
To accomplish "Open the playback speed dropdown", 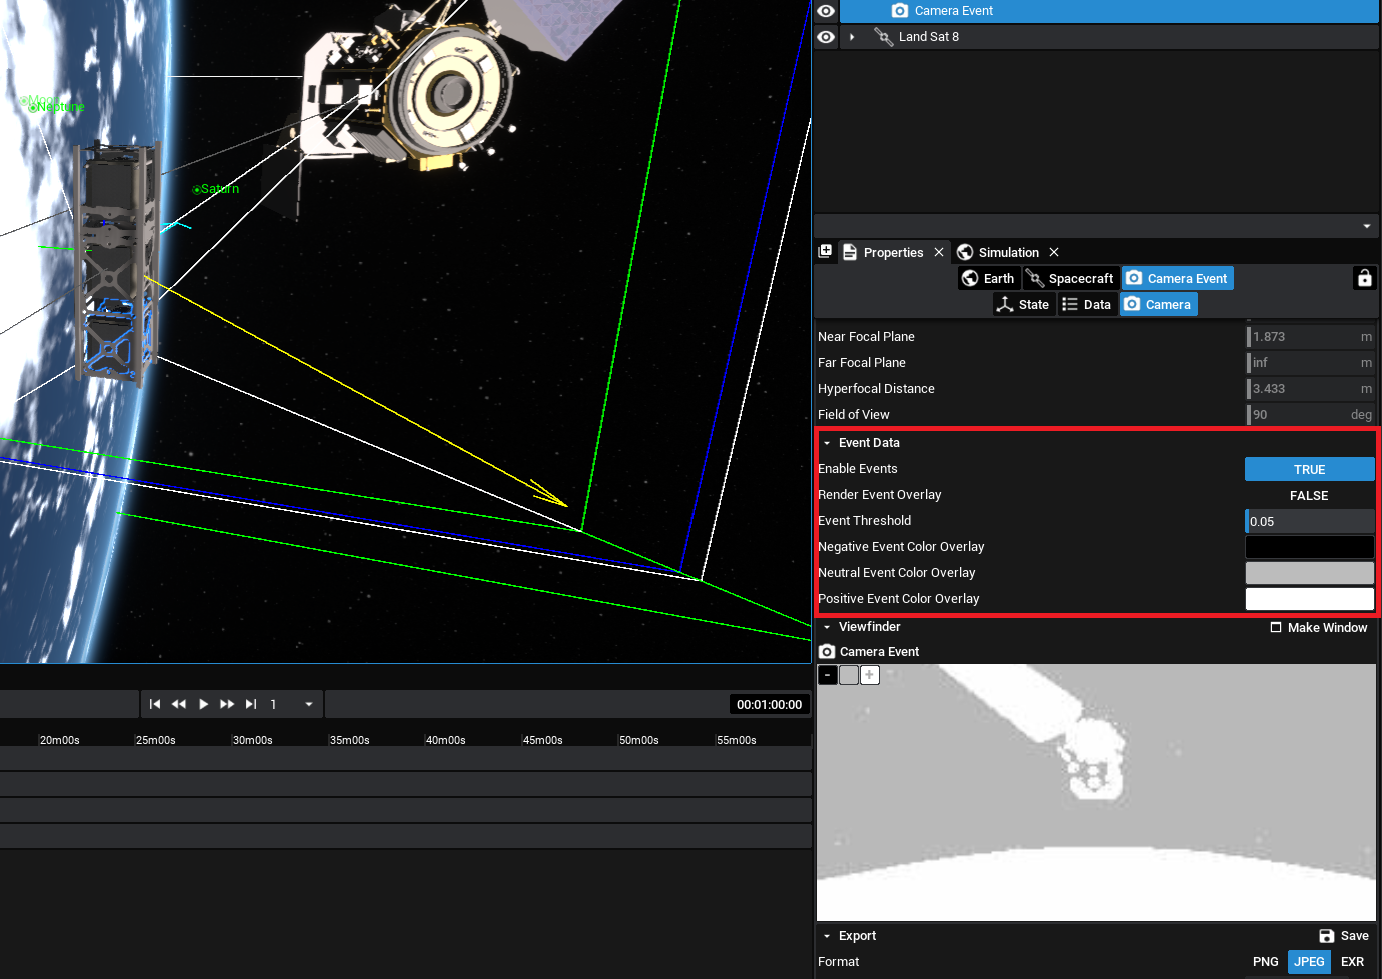I will point(308,704).
